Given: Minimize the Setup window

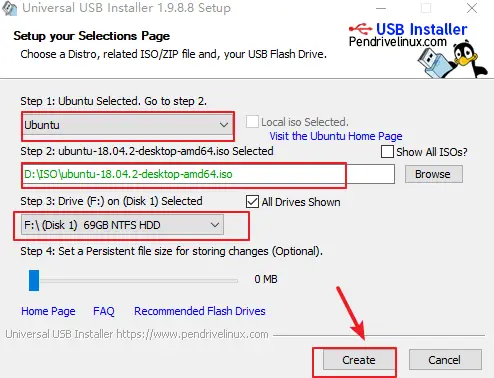Looking at the screenshot, I should pos(381,8).
